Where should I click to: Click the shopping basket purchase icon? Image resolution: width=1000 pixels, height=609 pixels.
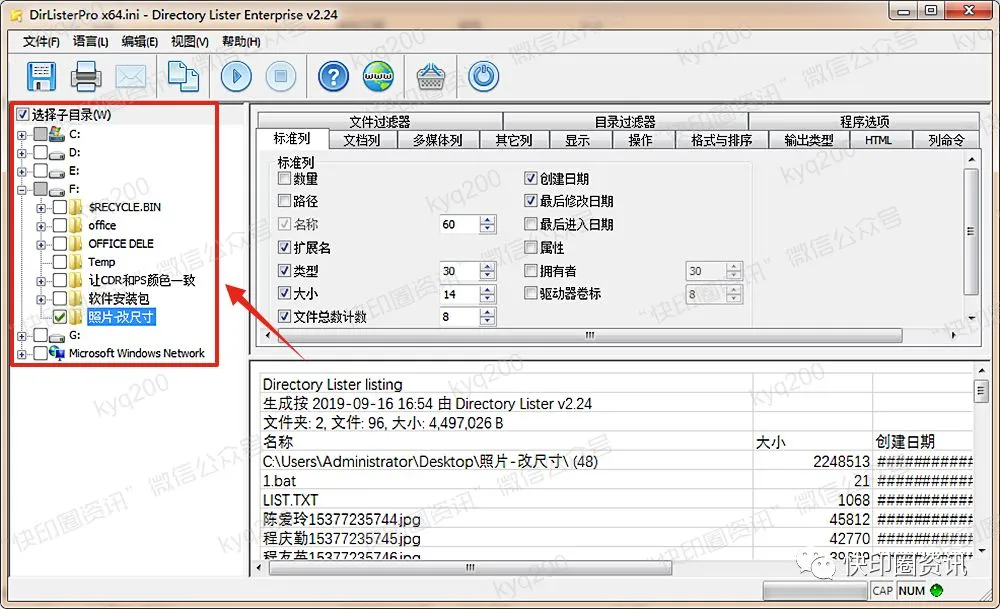[x=432, y=77]
